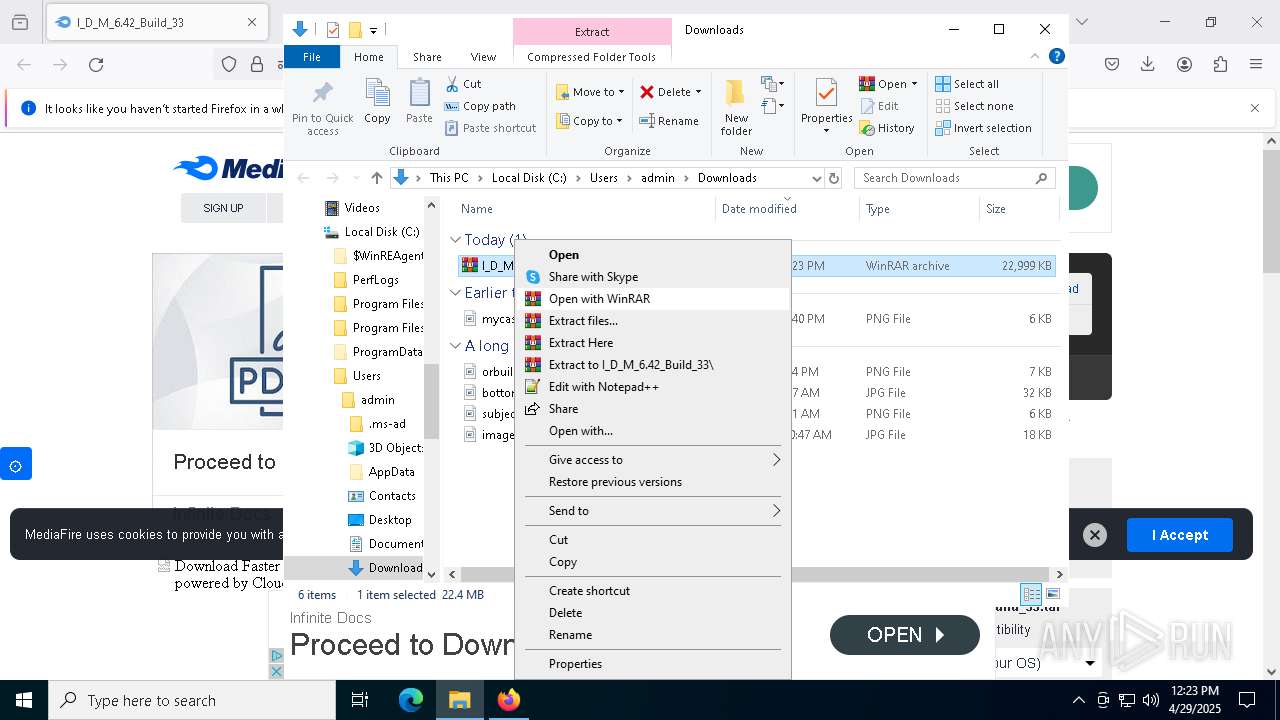Click the Windows Start button

(x=24, y=700)
